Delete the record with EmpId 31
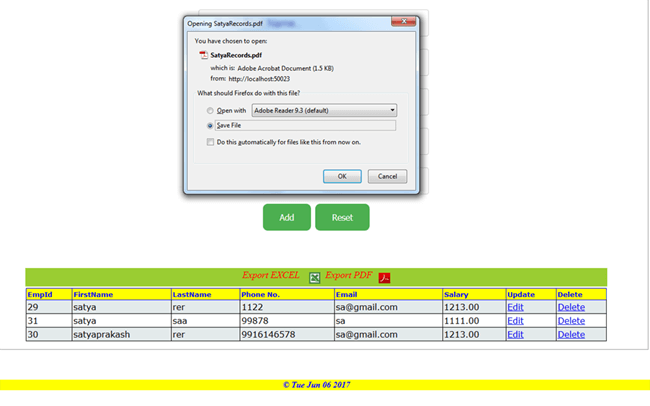 (571, 321)
